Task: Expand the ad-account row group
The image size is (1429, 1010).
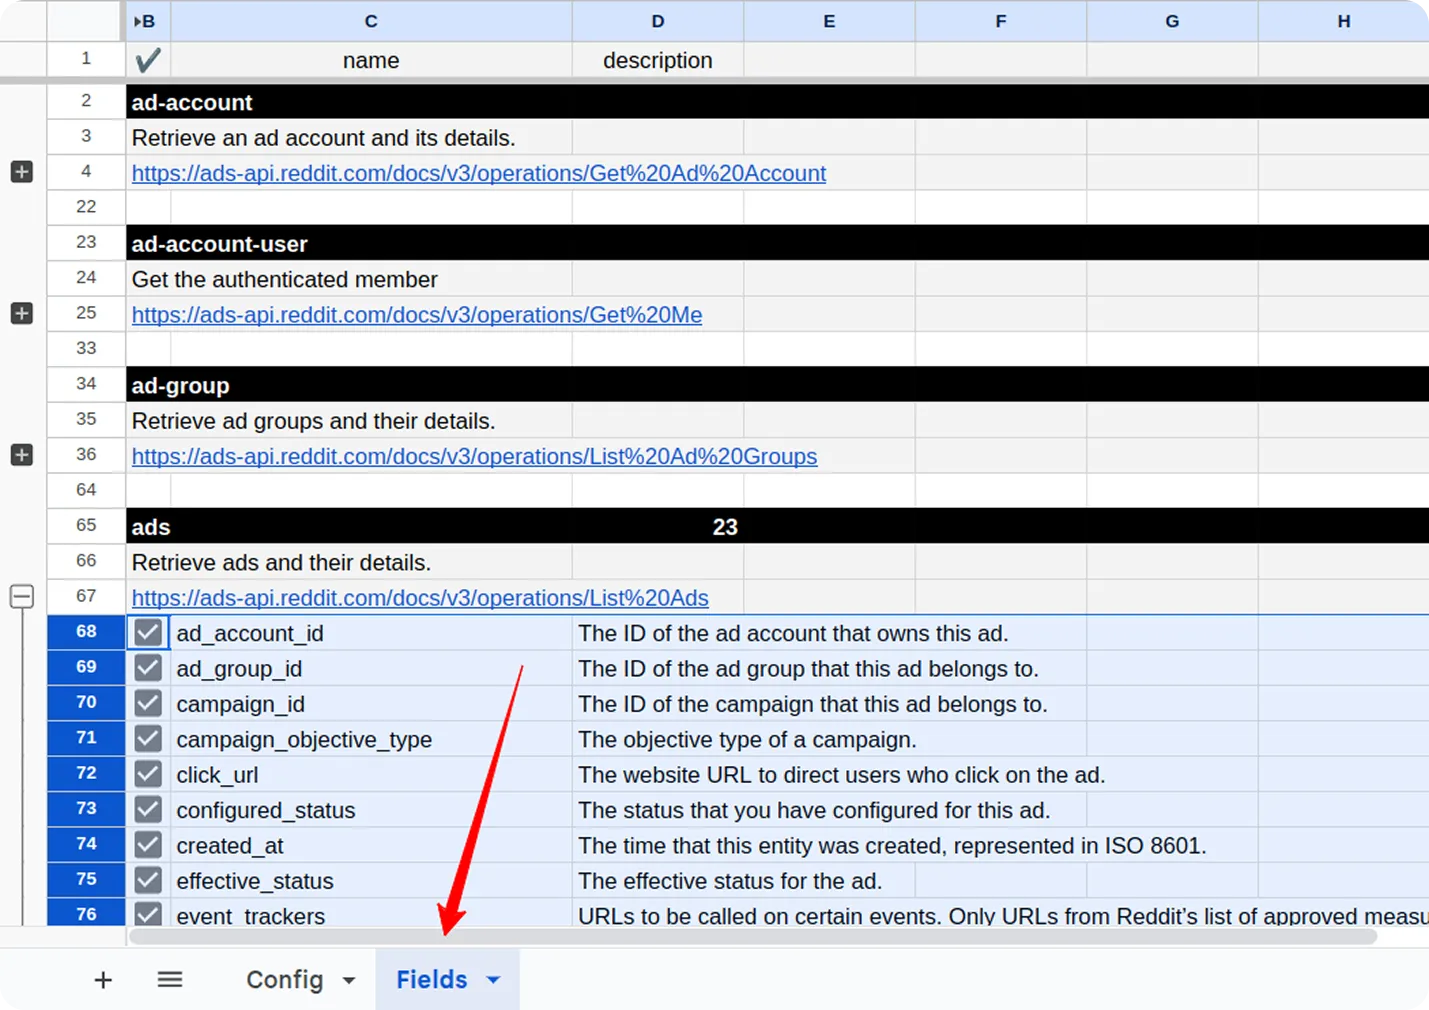Action: (x=21, y=172)
